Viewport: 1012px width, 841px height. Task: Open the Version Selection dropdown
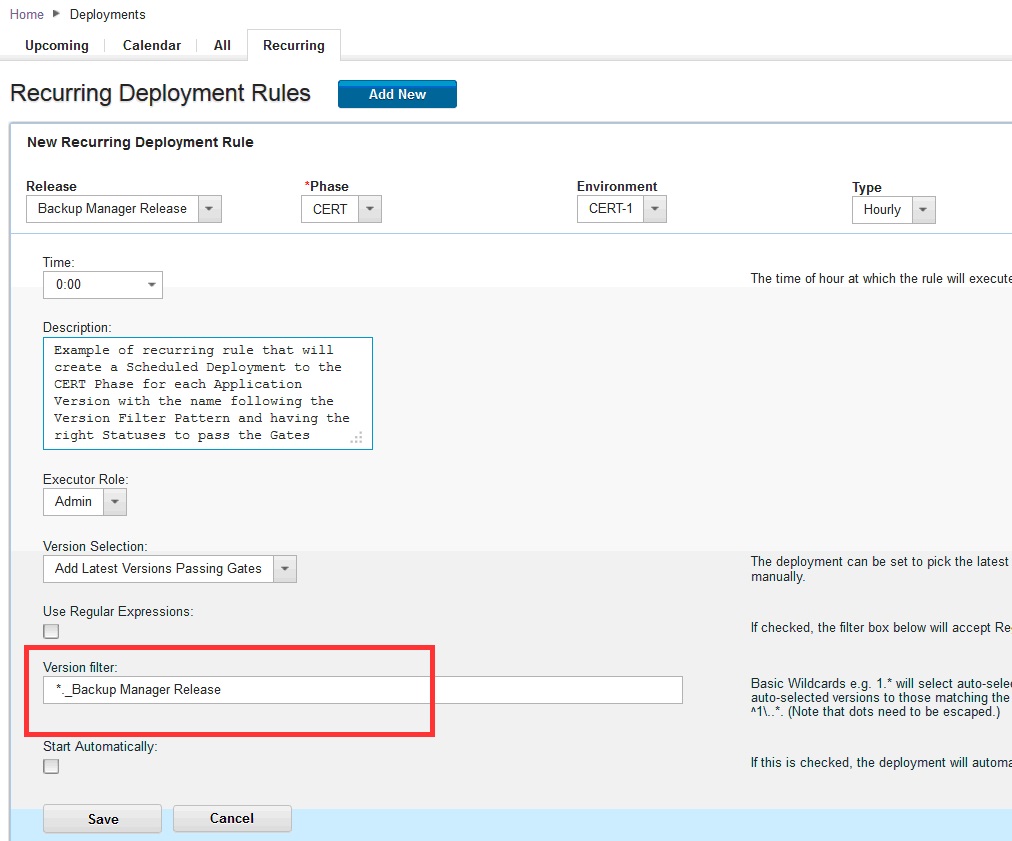[x=170, y=569]
